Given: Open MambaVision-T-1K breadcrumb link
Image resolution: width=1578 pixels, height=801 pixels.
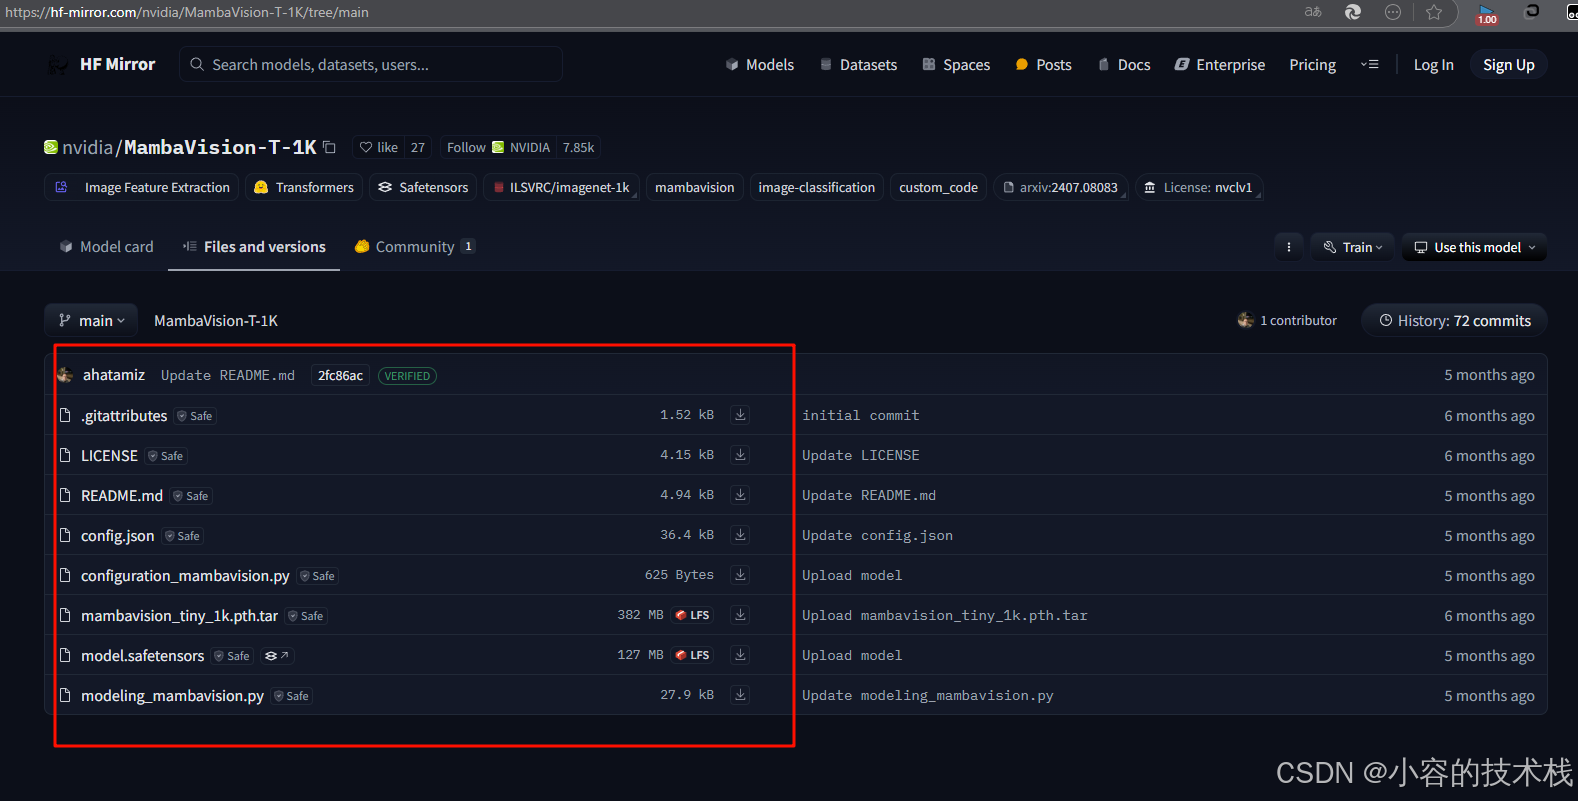Looking at the screenshot, I should point(216,320).
